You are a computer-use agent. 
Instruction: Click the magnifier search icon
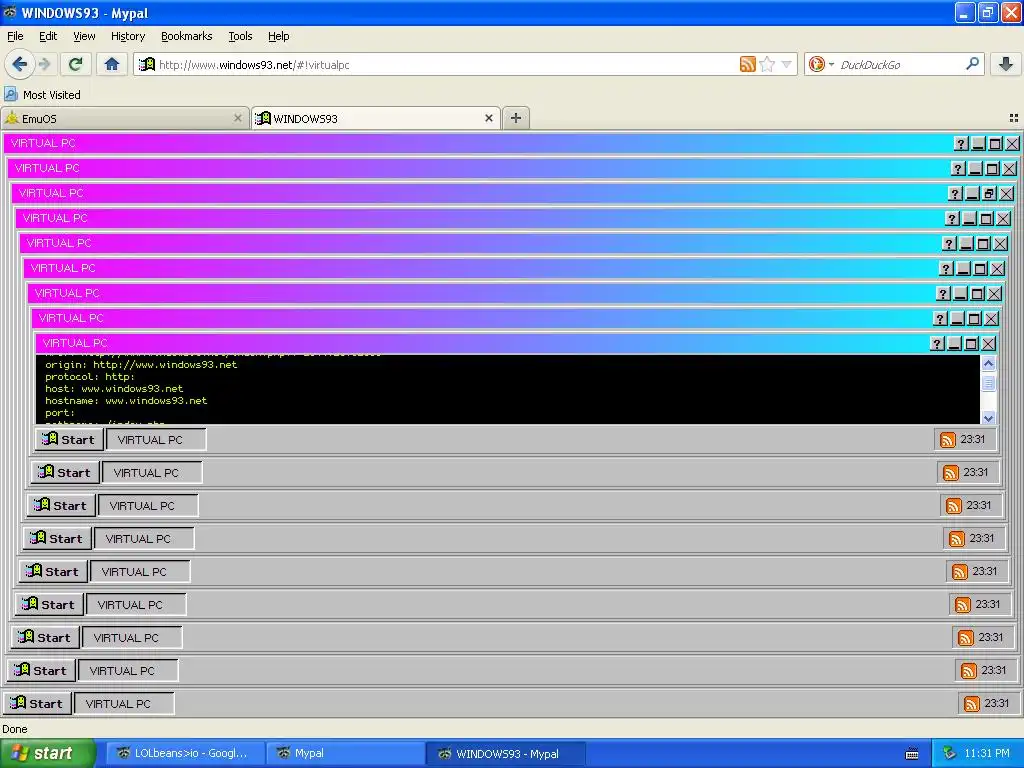pyautogui.click(x=972, y=63)
